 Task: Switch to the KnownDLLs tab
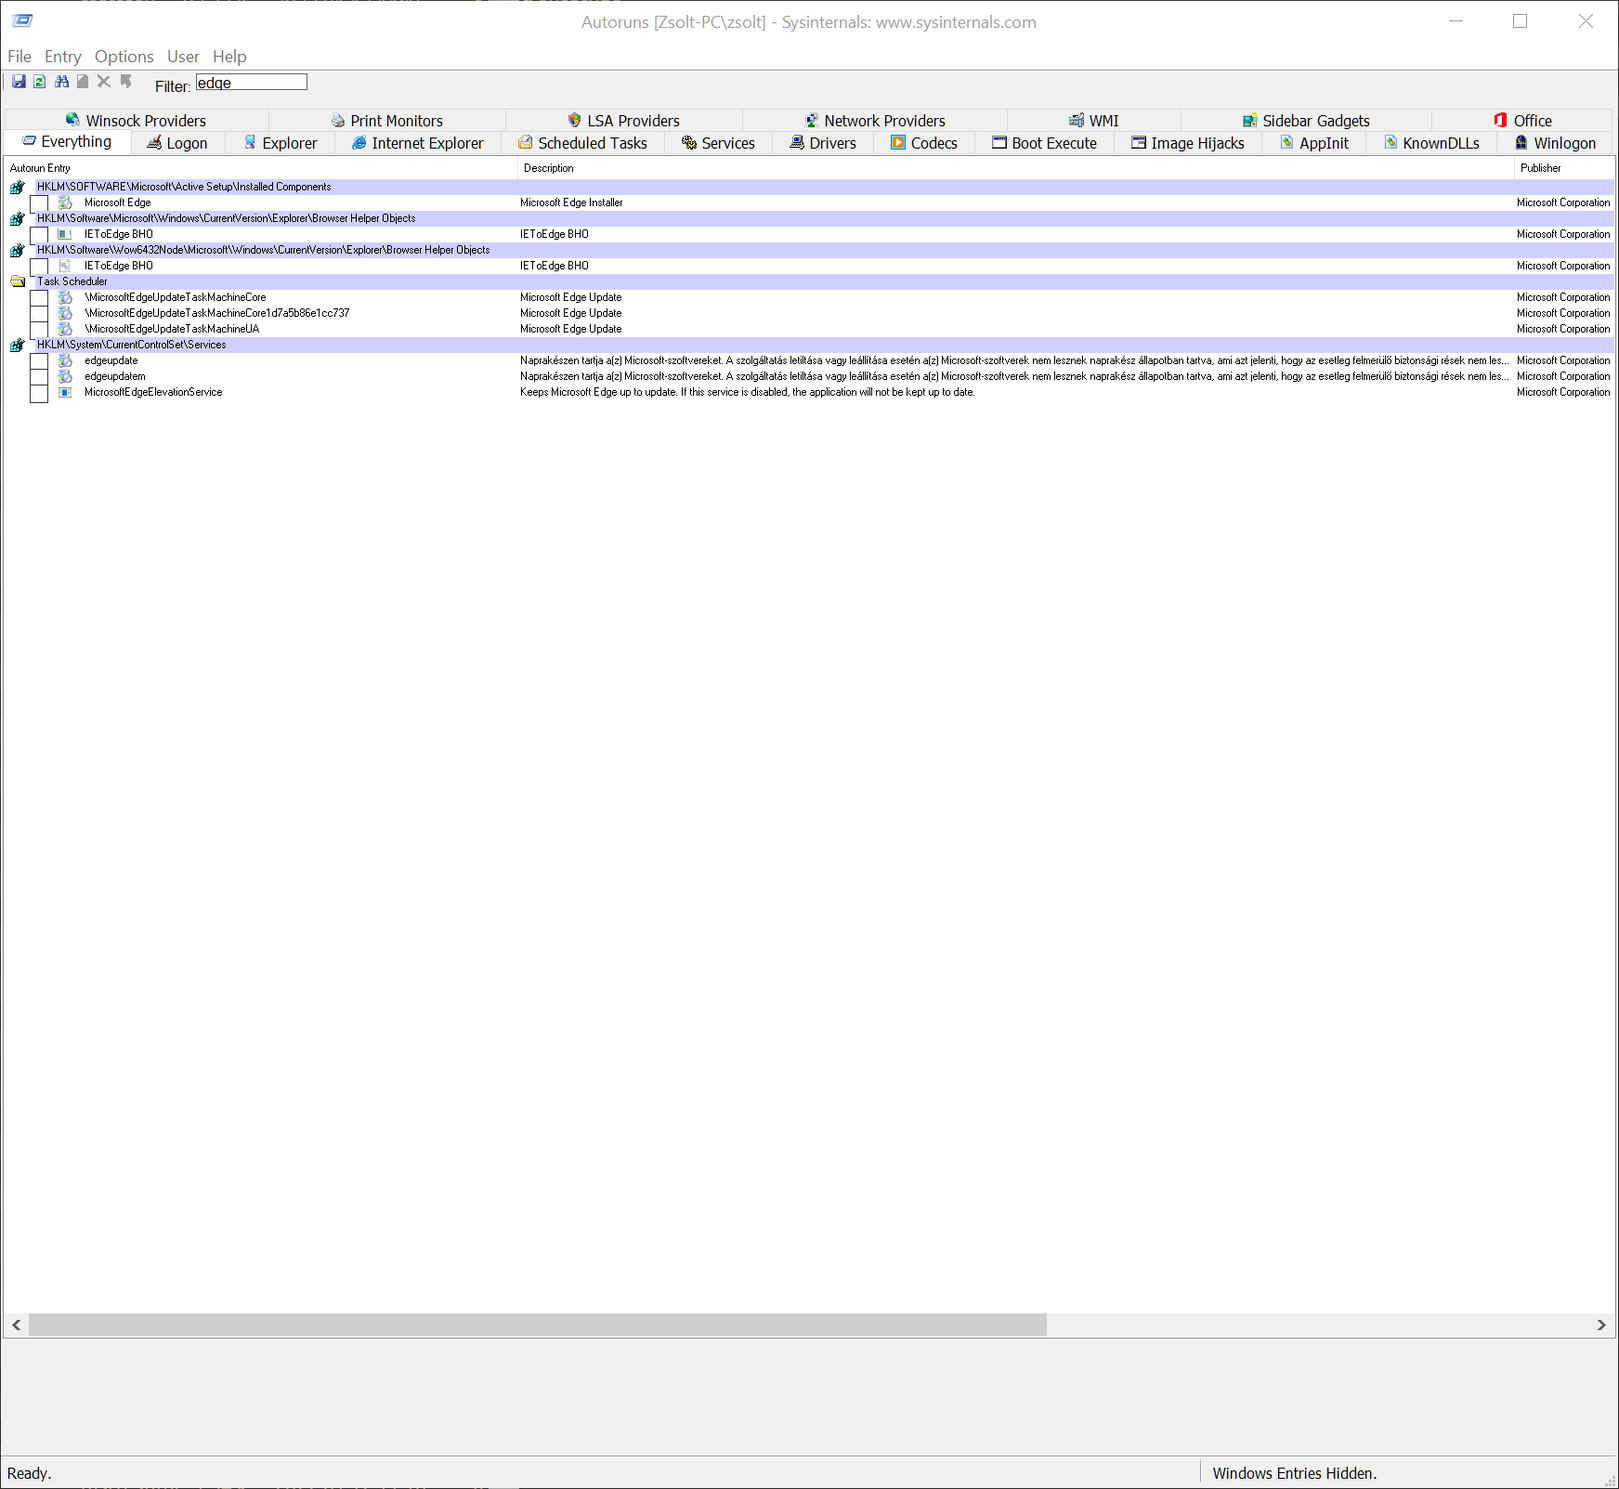point(1431,143)
